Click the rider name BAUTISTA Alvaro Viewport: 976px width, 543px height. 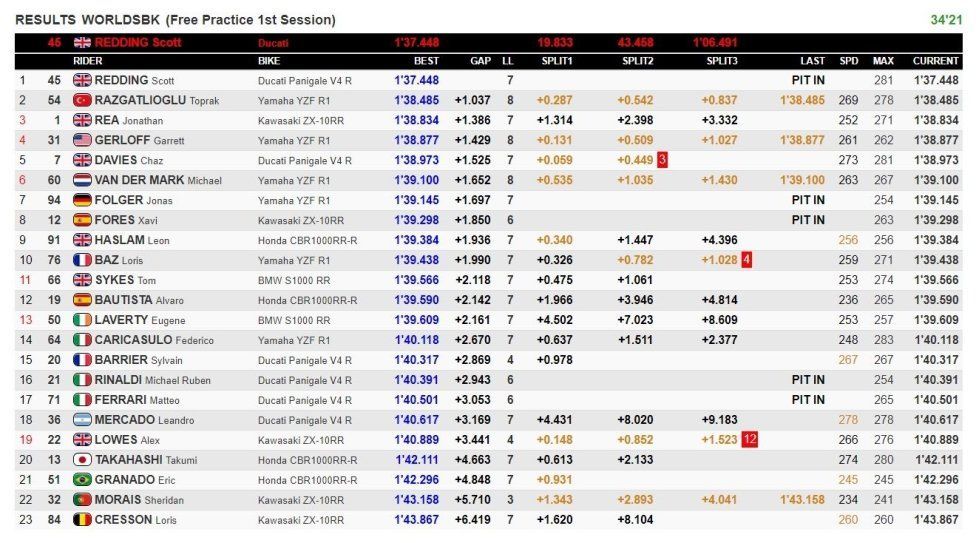pyautogui.click(x=139, y=300)
